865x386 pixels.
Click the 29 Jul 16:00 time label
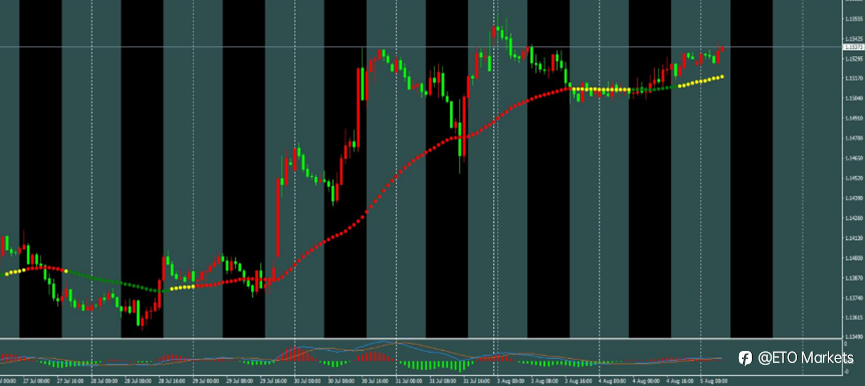(274, 380)
